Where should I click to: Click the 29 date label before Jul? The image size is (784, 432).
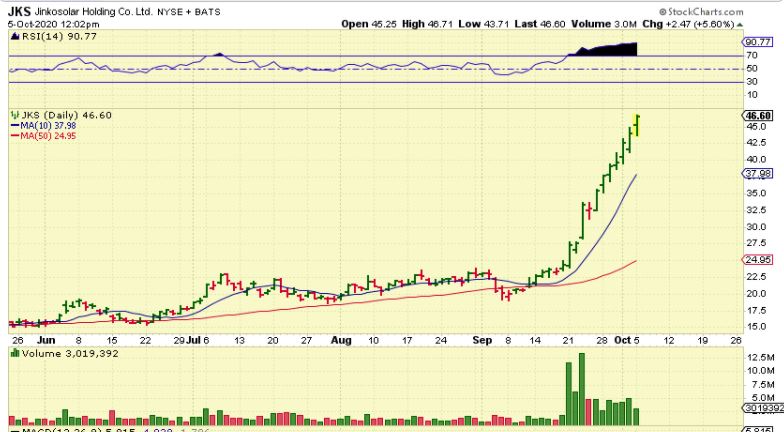tap(179, 340)
